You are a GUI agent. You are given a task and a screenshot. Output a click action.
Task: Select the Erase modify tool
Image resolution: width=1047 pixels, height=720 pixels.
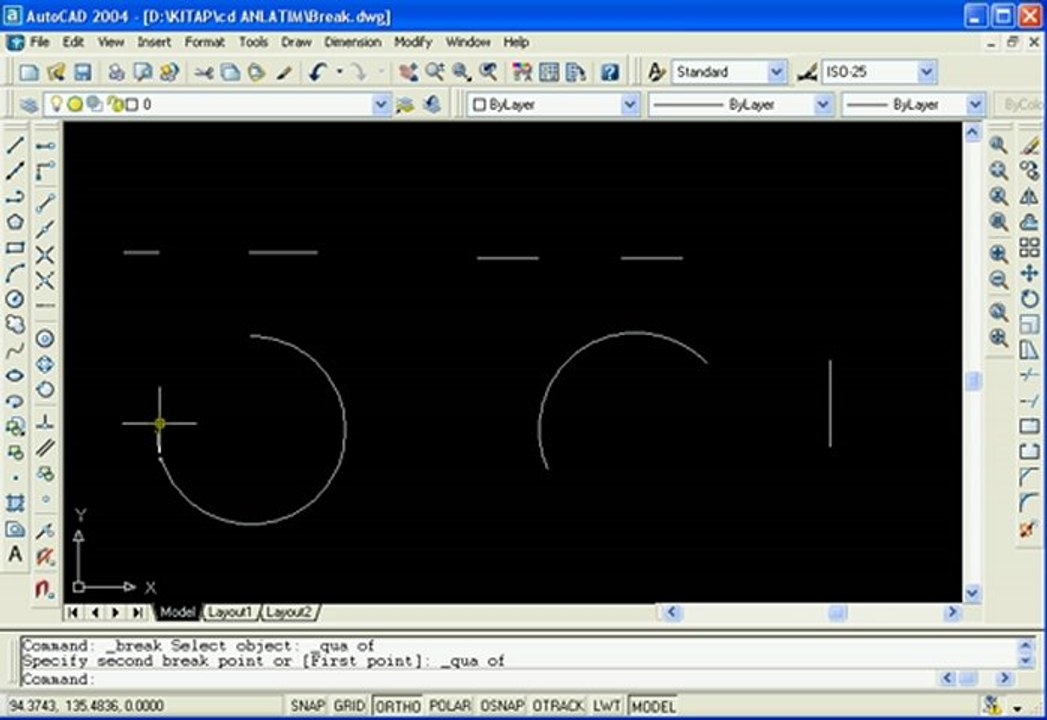(1029, 145)
